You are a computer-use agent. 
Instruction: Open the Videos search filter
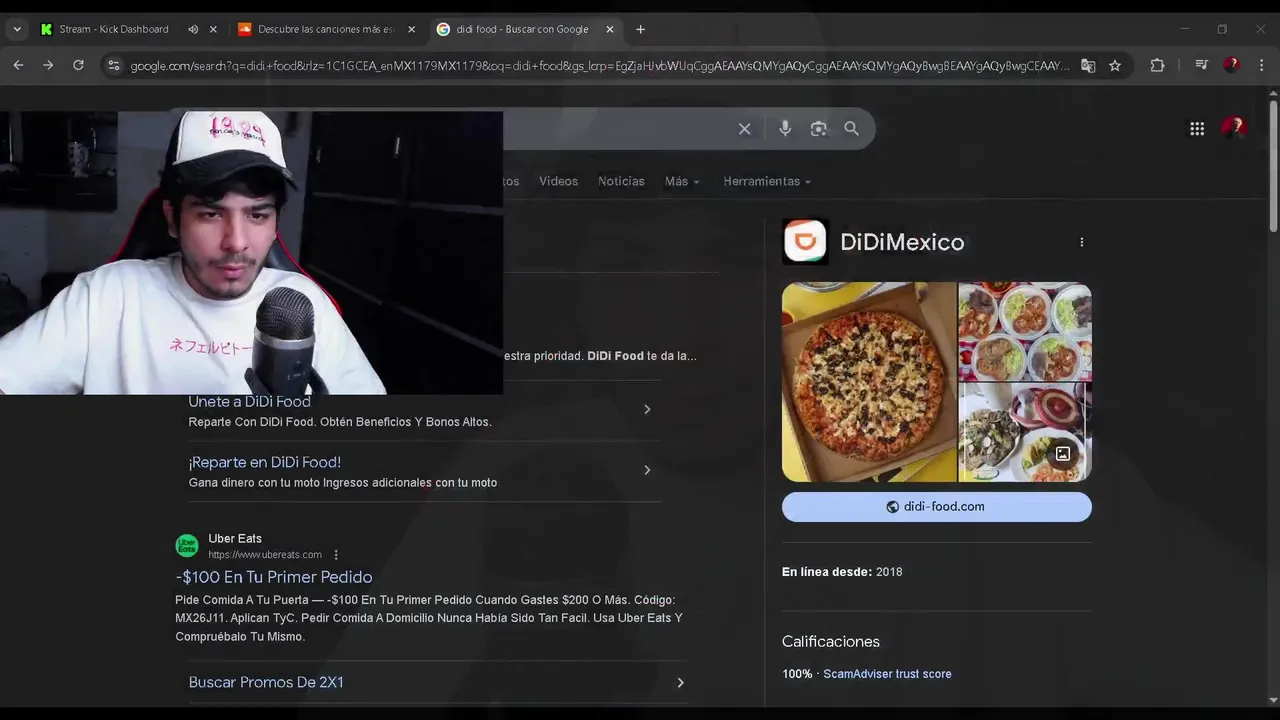[x=558, y=181]
